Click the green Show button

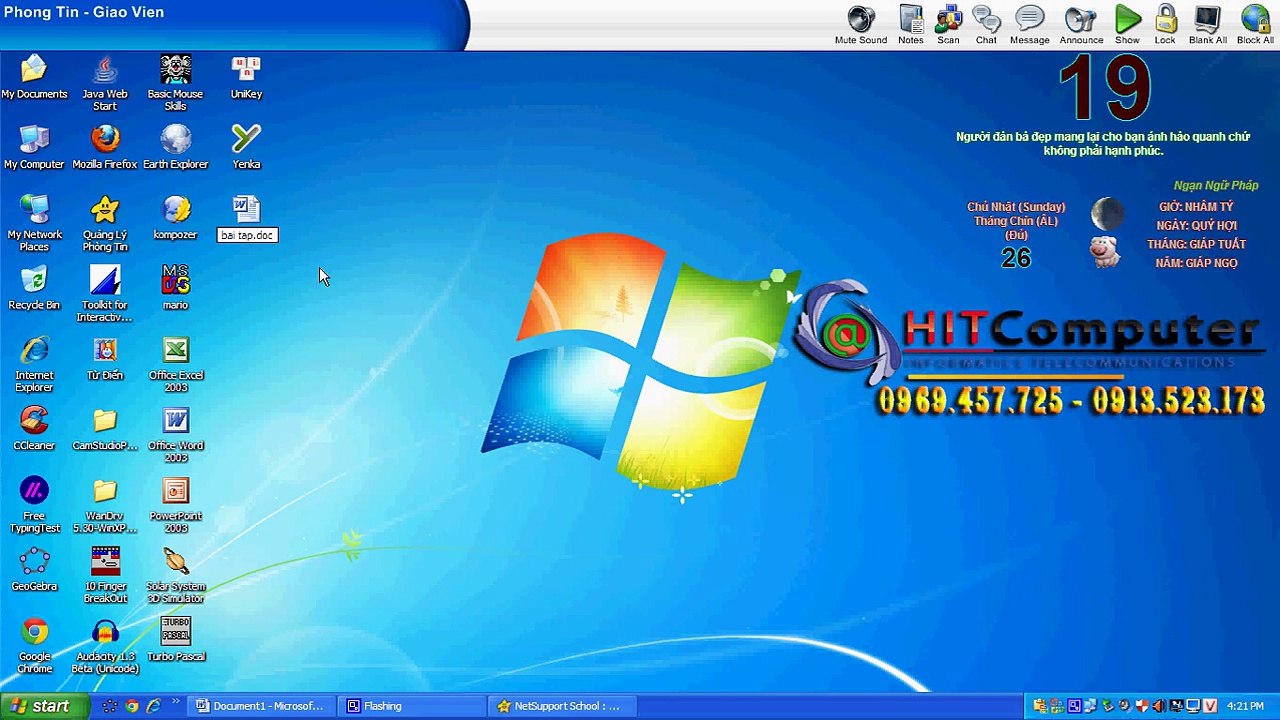1127,25
